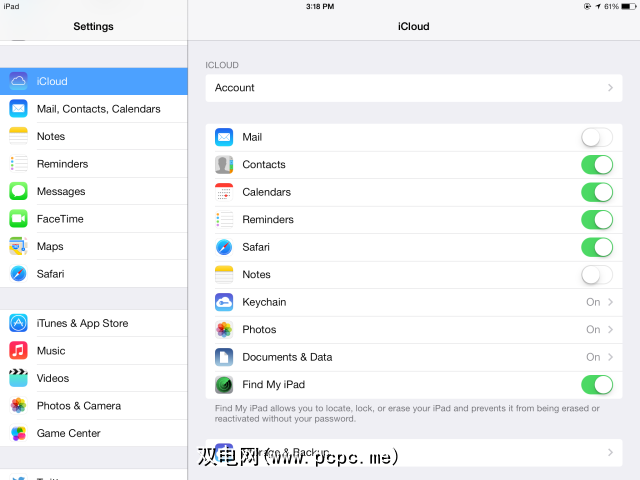This screenshot has width=640, height=480.
Task: Tap the iTunes & App Store icon
Action: point(18,323)
